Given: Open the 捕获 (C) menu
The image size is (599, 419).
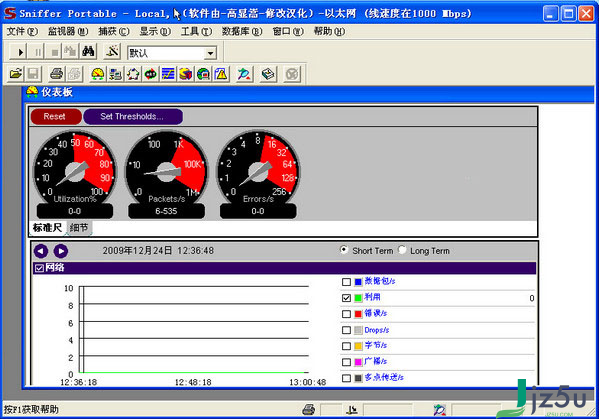Looking at the screenshot, I should [113, 31].
